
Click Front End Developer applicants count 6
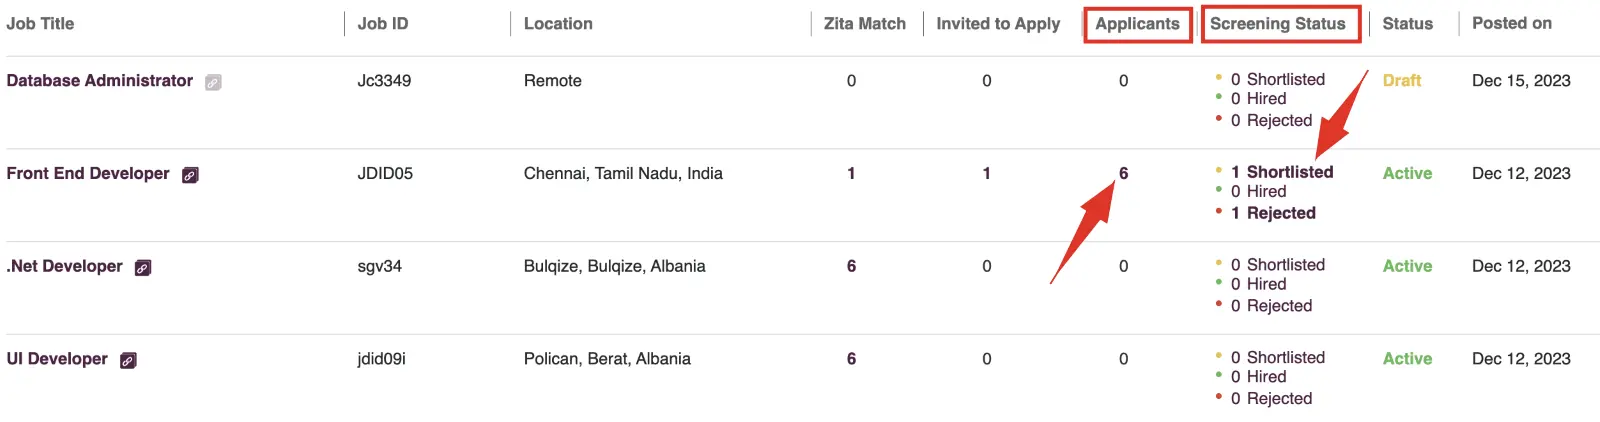coord(1123,173)
